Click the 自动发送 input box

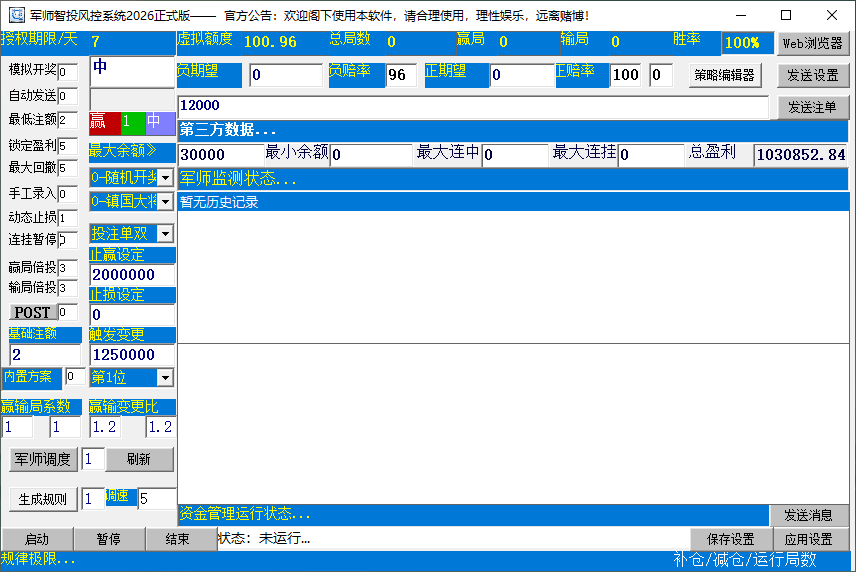coord(68,96)
